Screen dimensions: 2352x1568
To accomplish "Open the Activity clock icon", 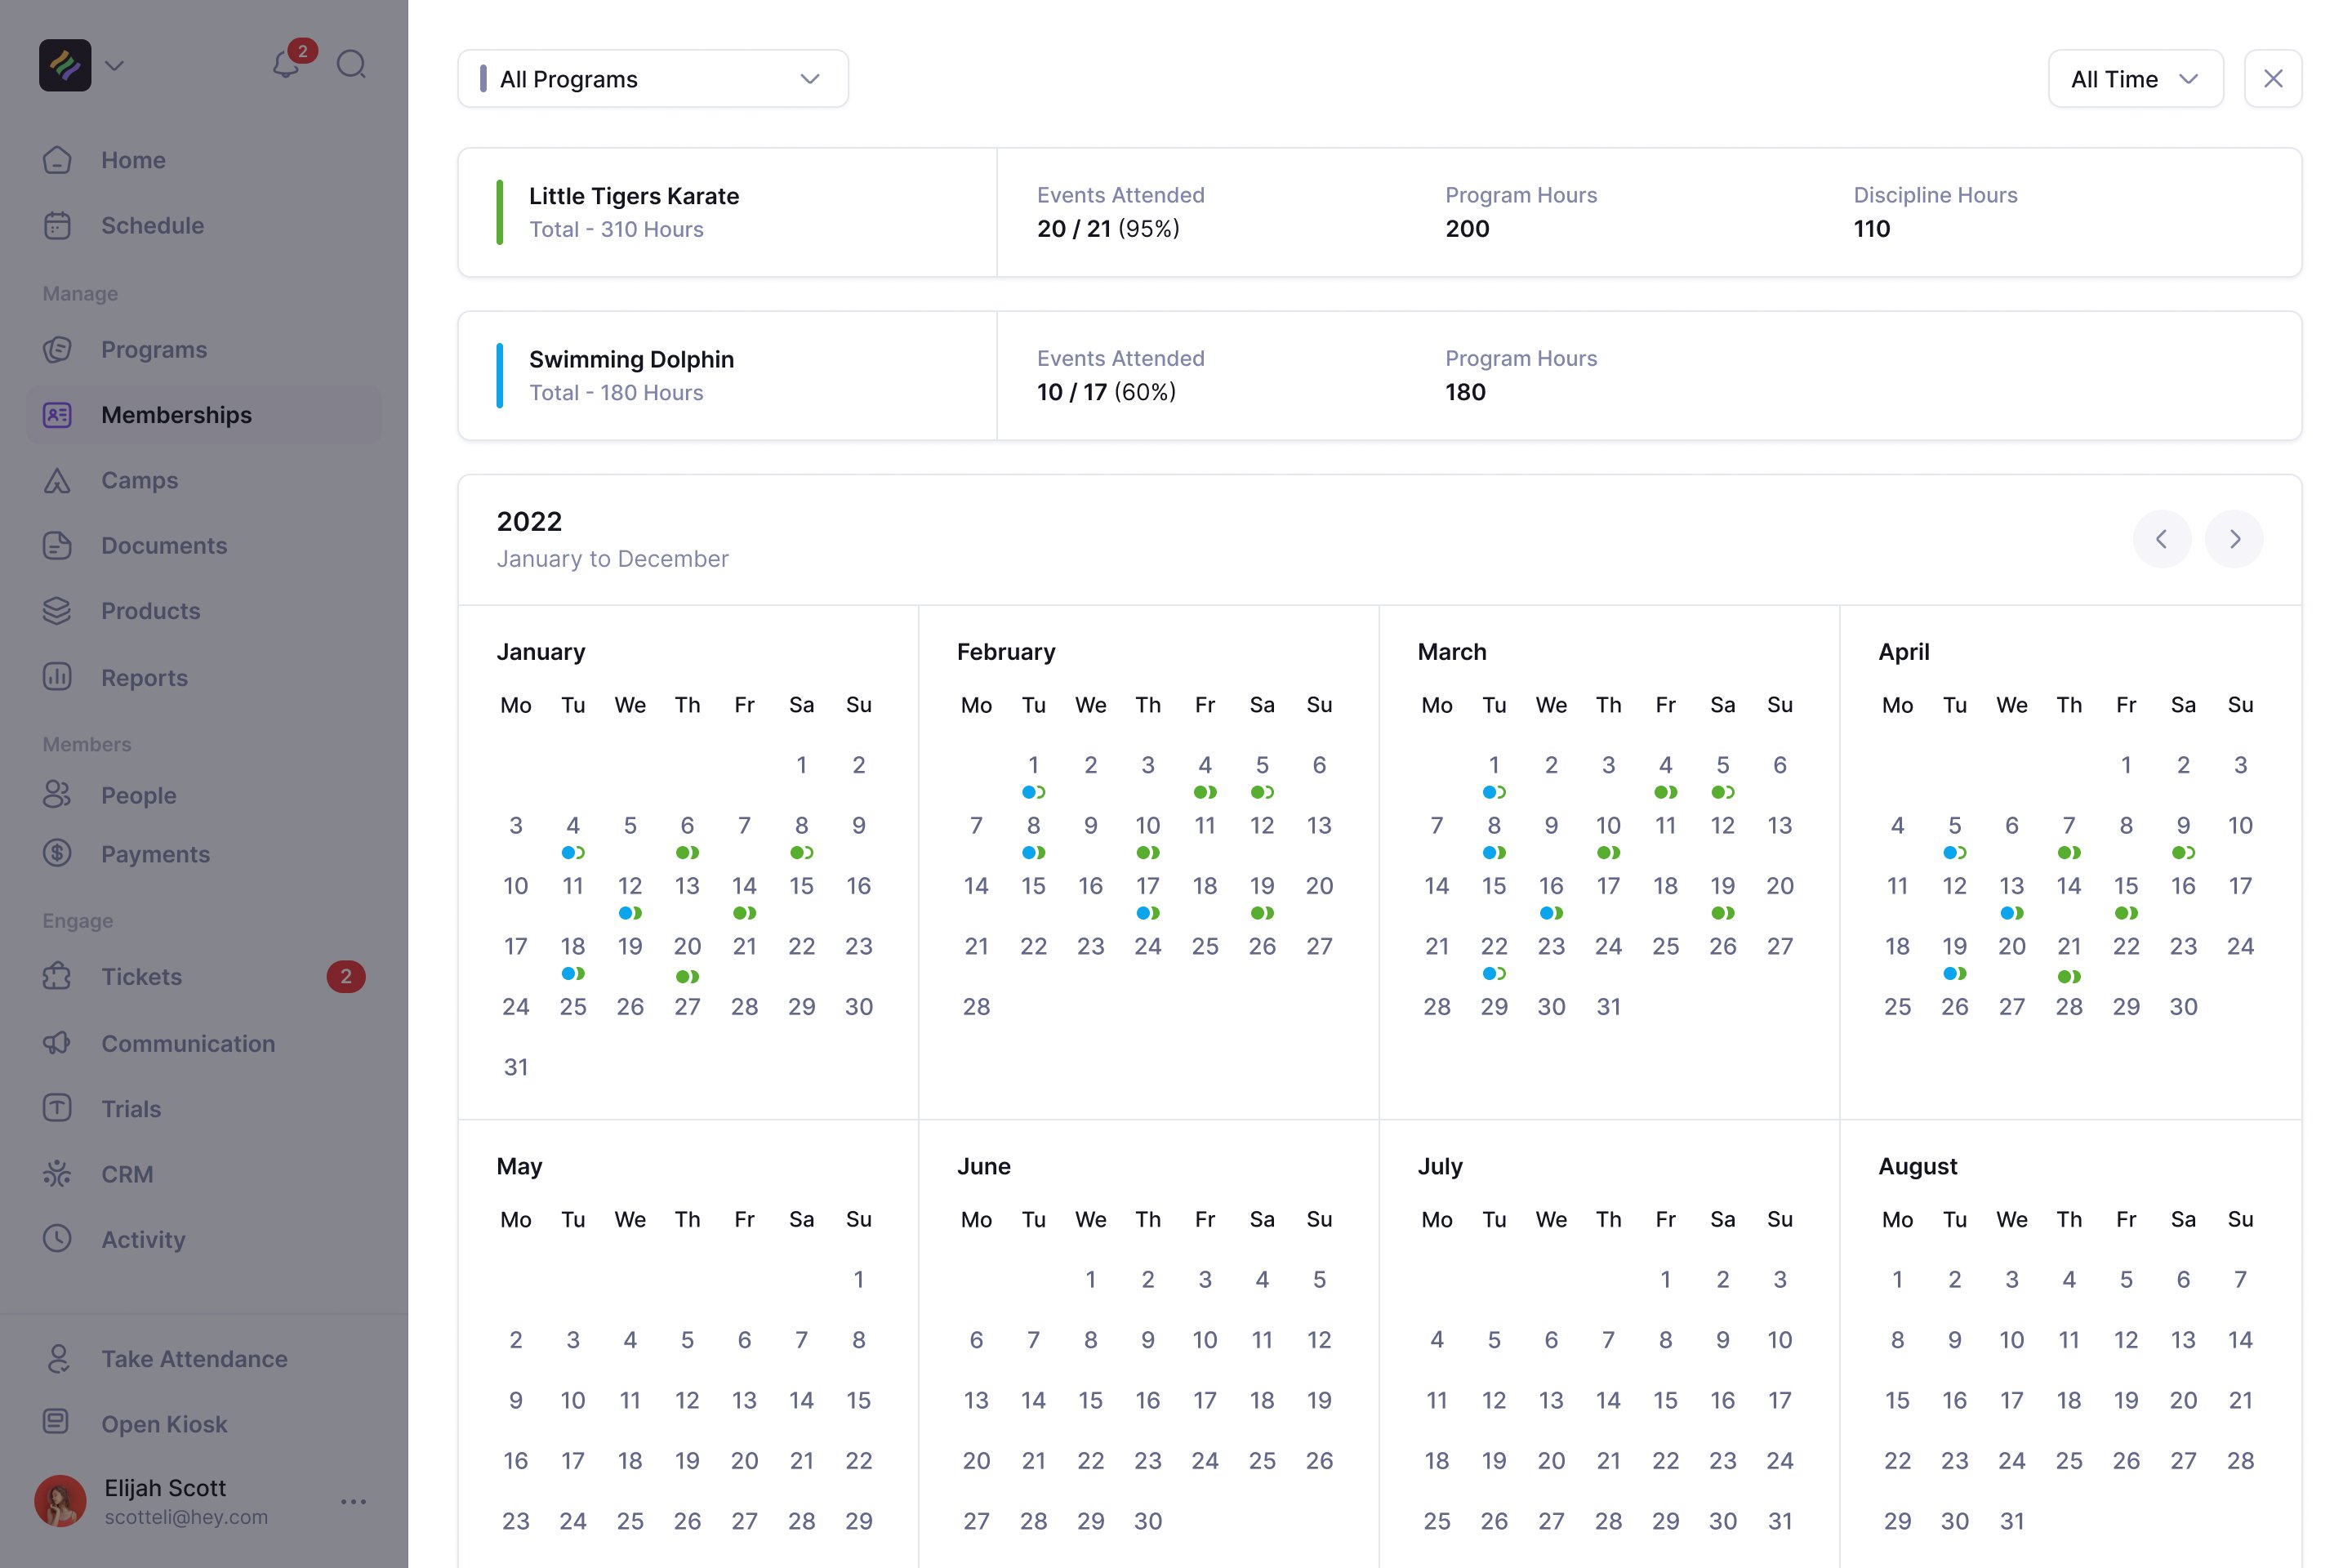I will pyautogui.click(x=57, y=1239).
